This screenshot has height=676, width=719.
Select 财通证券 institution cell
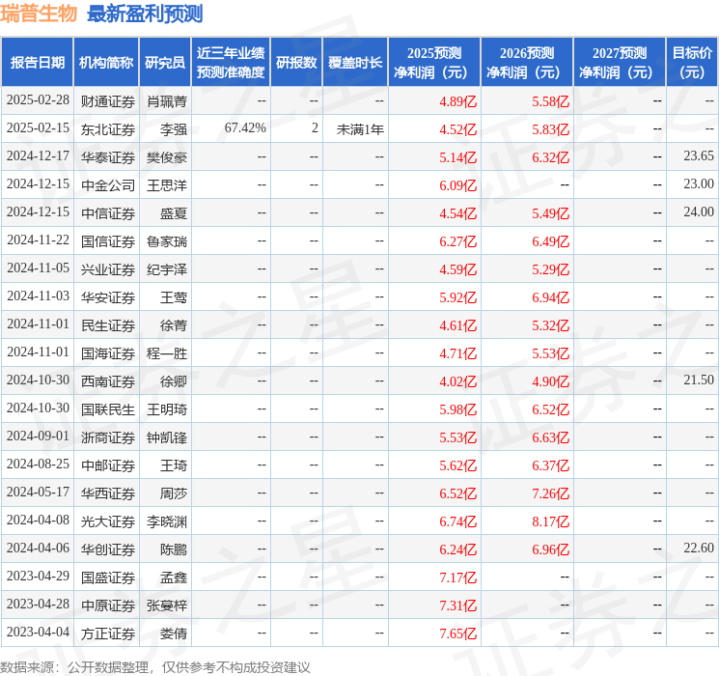coord(108,101)
